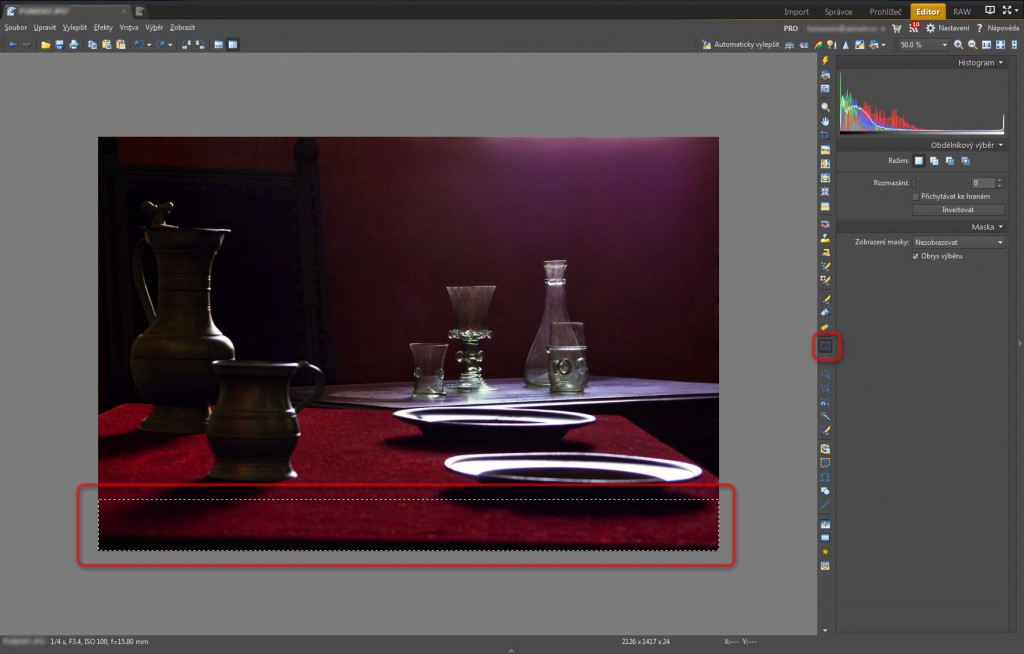Switch to the RAW tab
The height and width of the screenshot is (654, 1024).
coord(961,12)
